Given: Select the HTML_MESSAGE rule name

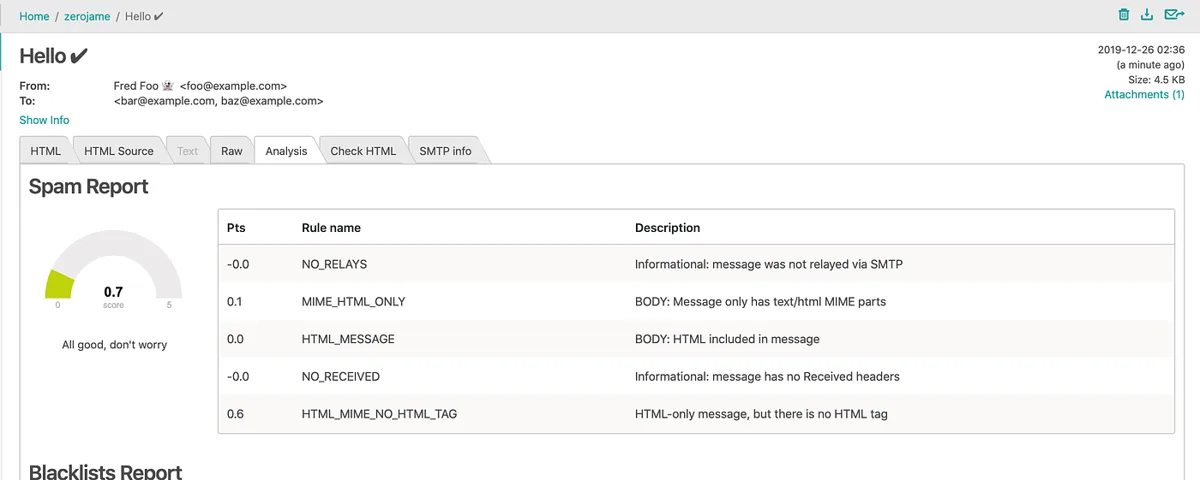Looking at the screenshot, I should coord(348,340).
